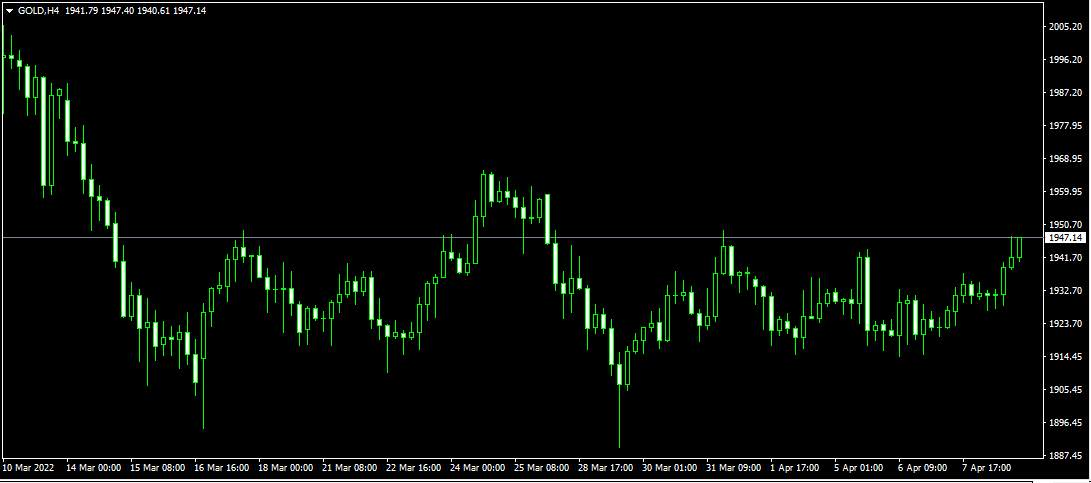Click the 1905.45 price axis label
Image resolution: width=1091 pixels, height=483 pixels.
coord(1064,390)
